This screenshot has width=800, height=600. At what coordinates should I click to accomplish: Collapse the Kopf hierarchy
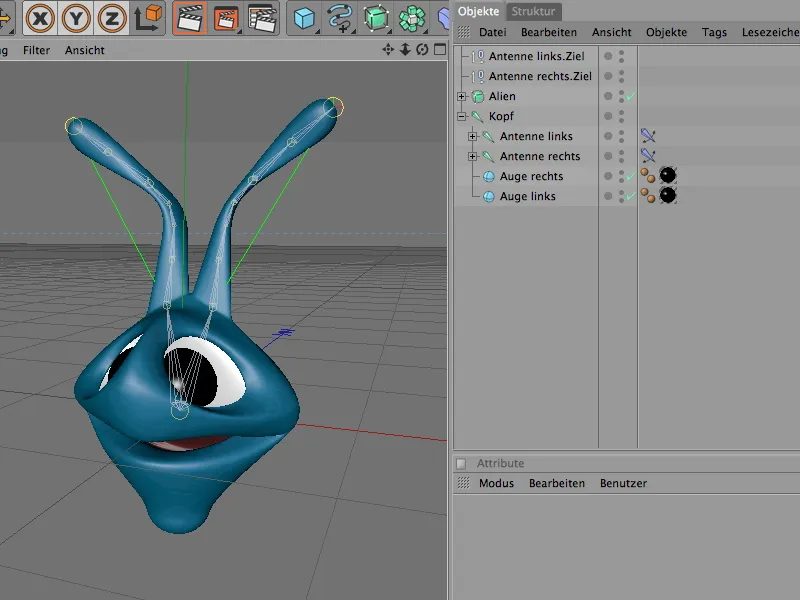[x=461, y=116]
